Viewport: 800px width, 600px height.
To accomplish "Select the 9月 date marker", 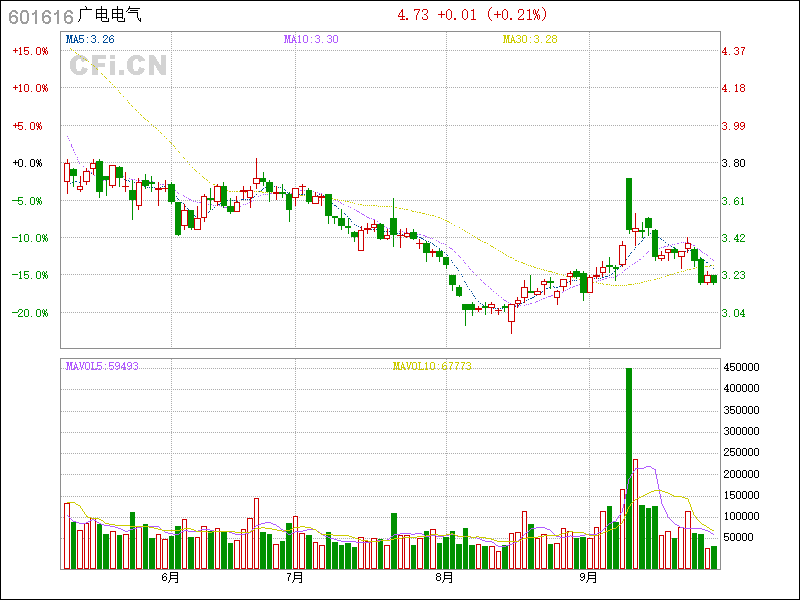I will coord(589,578).
